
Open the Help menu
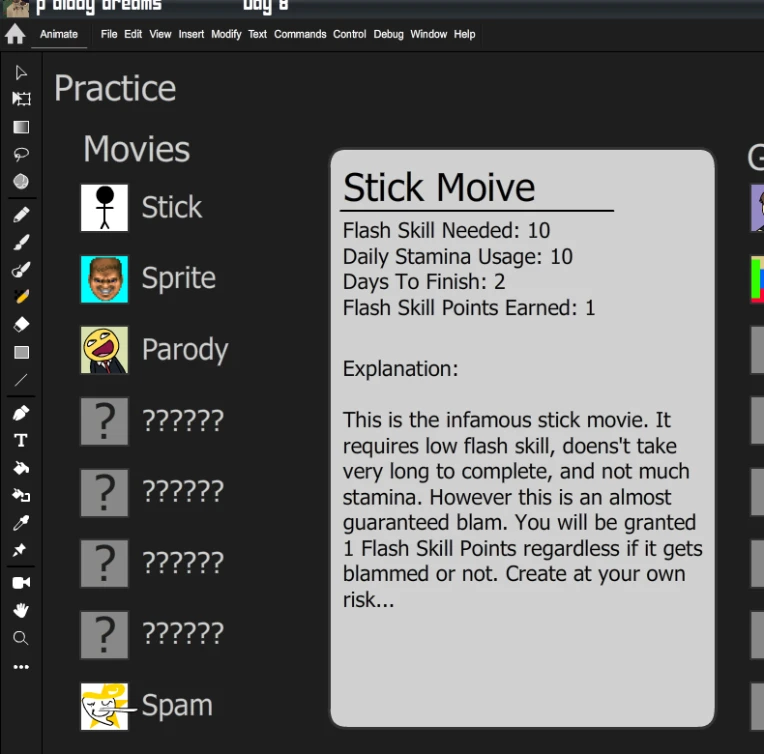(464, 34)
